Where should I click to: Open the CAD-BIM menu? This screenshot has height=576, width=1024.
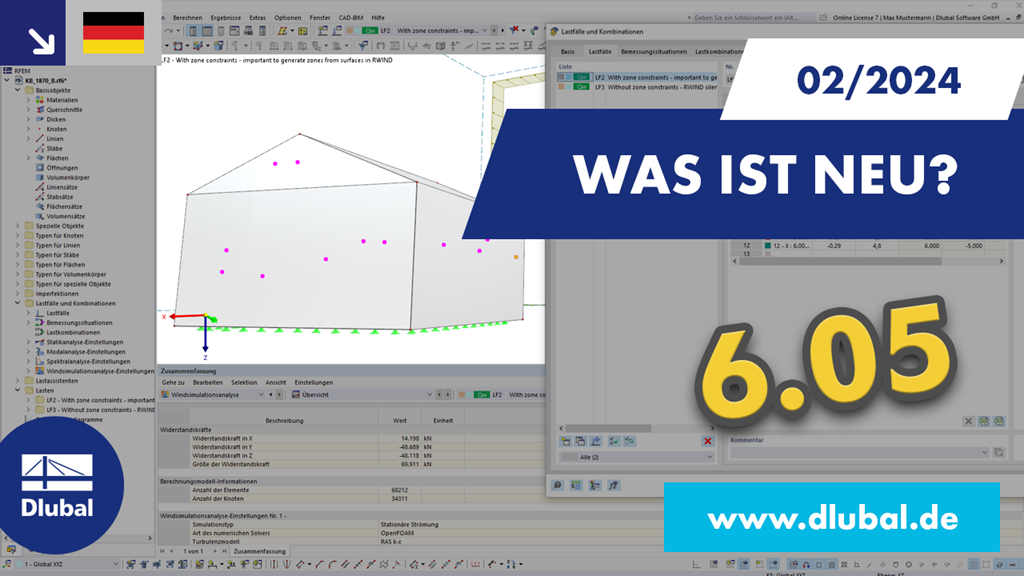(x=351, y=18)
